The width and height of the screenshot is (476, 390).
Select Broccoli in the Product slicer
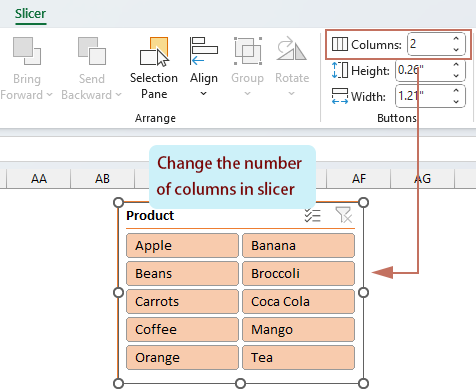coord(298,274)
